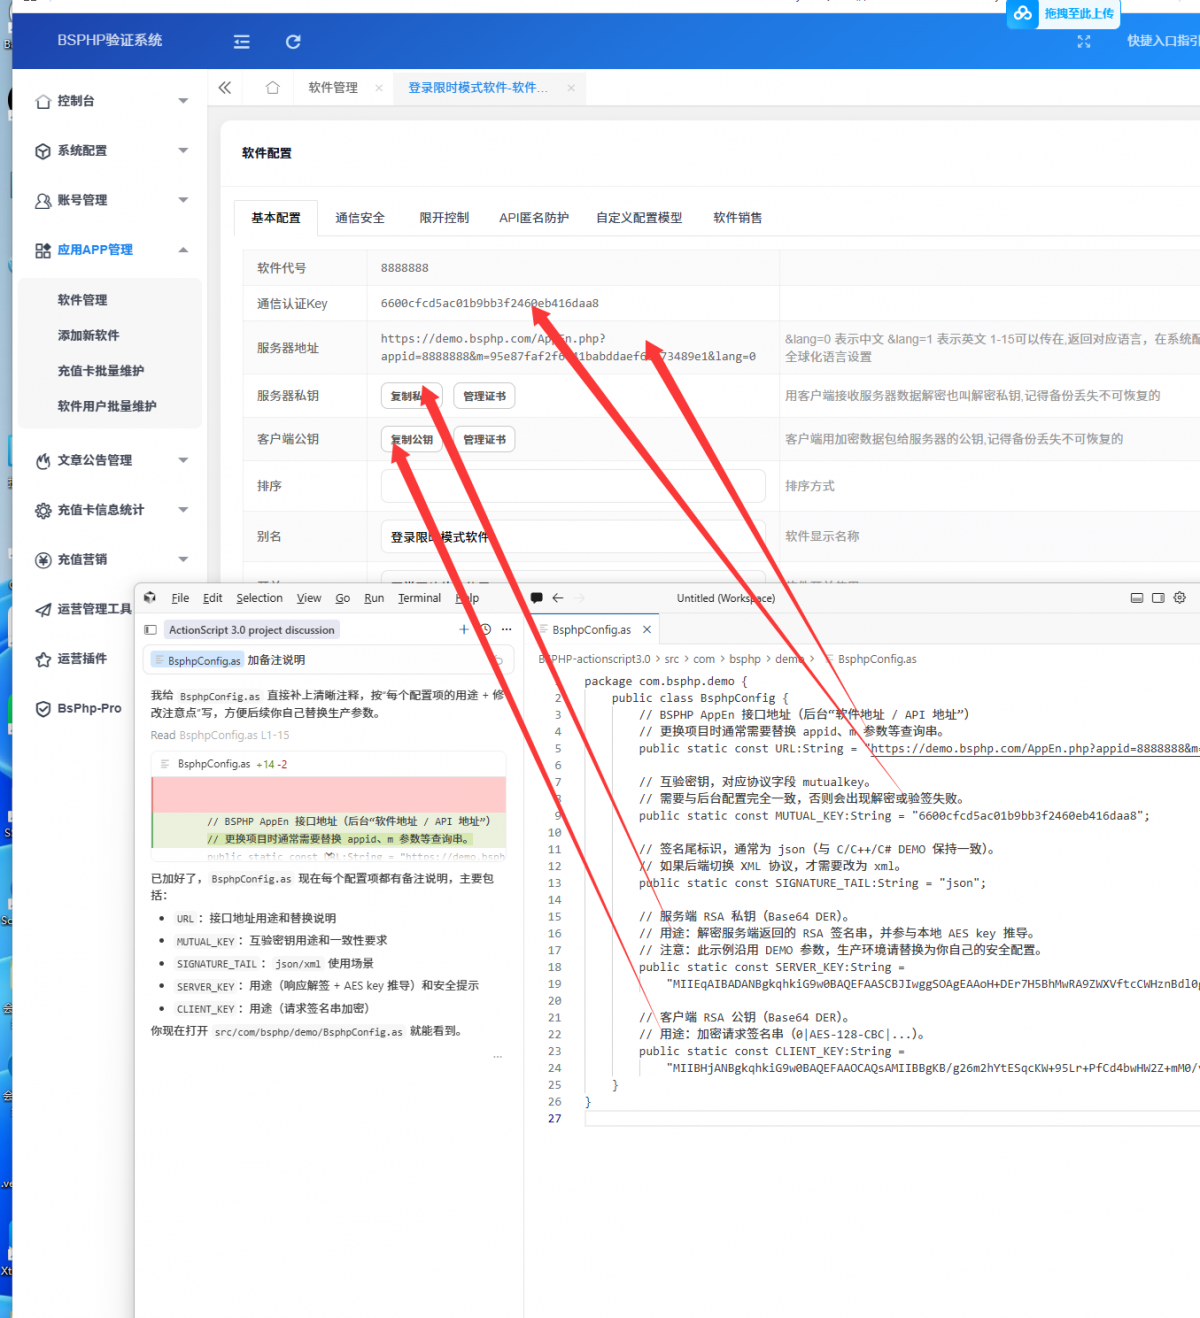Click the BsPhp-Pro shield icon
Image resolution: width=1200 pixels, height=1318 pixels.
[43, 709]
